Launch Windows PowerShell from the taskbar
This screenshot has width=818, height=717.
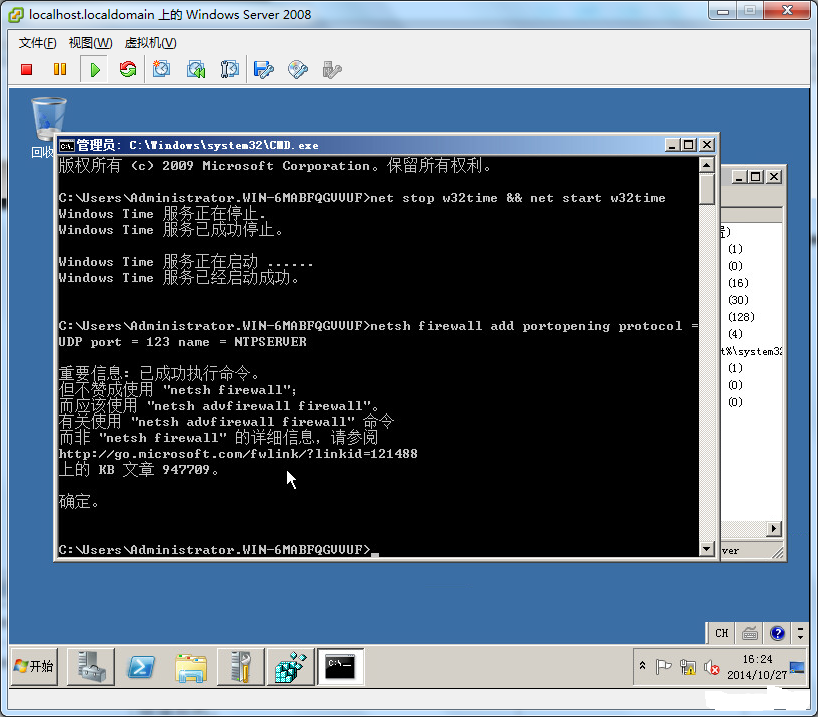tap(141, 666)
